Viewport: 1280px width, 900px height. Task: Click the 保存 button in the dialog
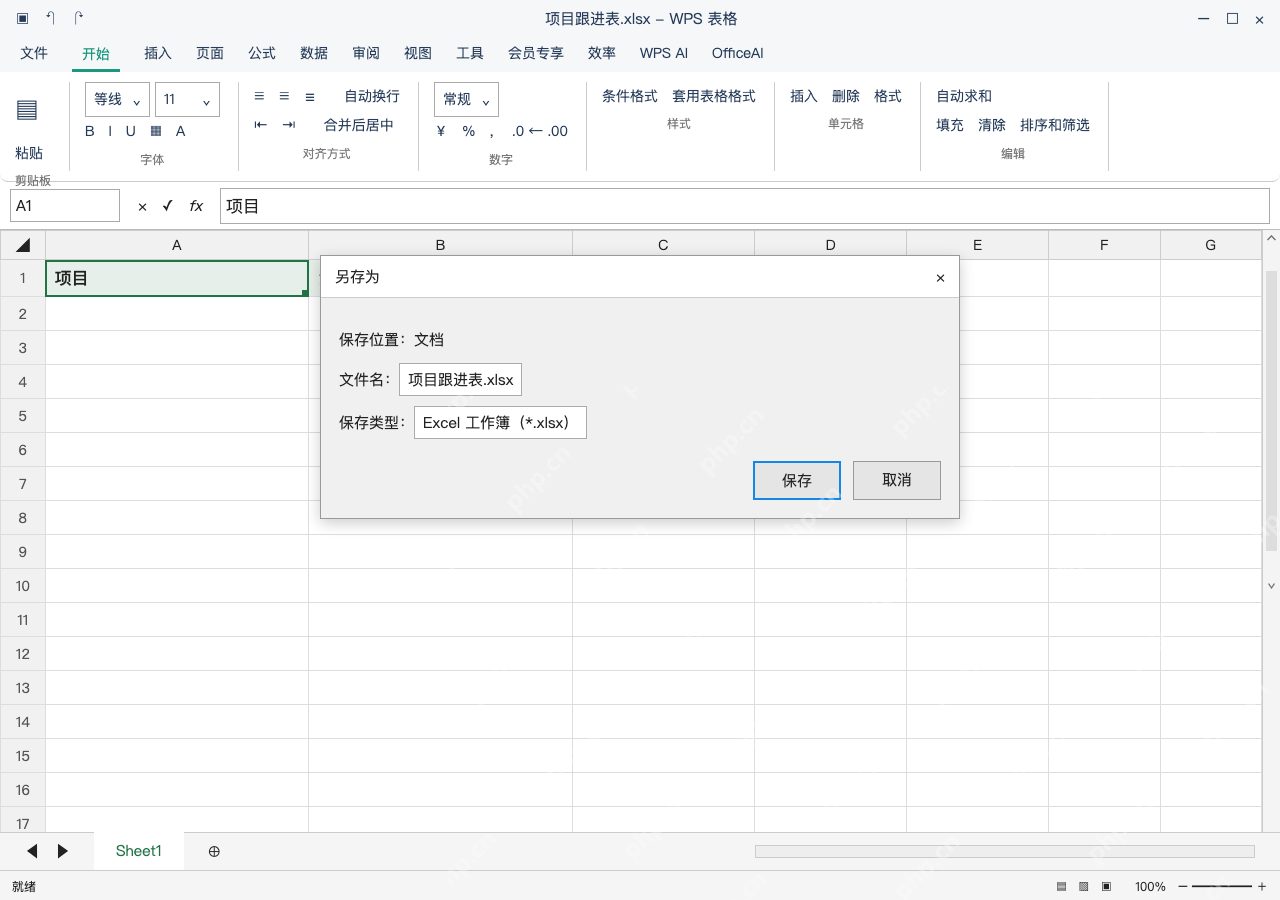click(x=797, y=480)
